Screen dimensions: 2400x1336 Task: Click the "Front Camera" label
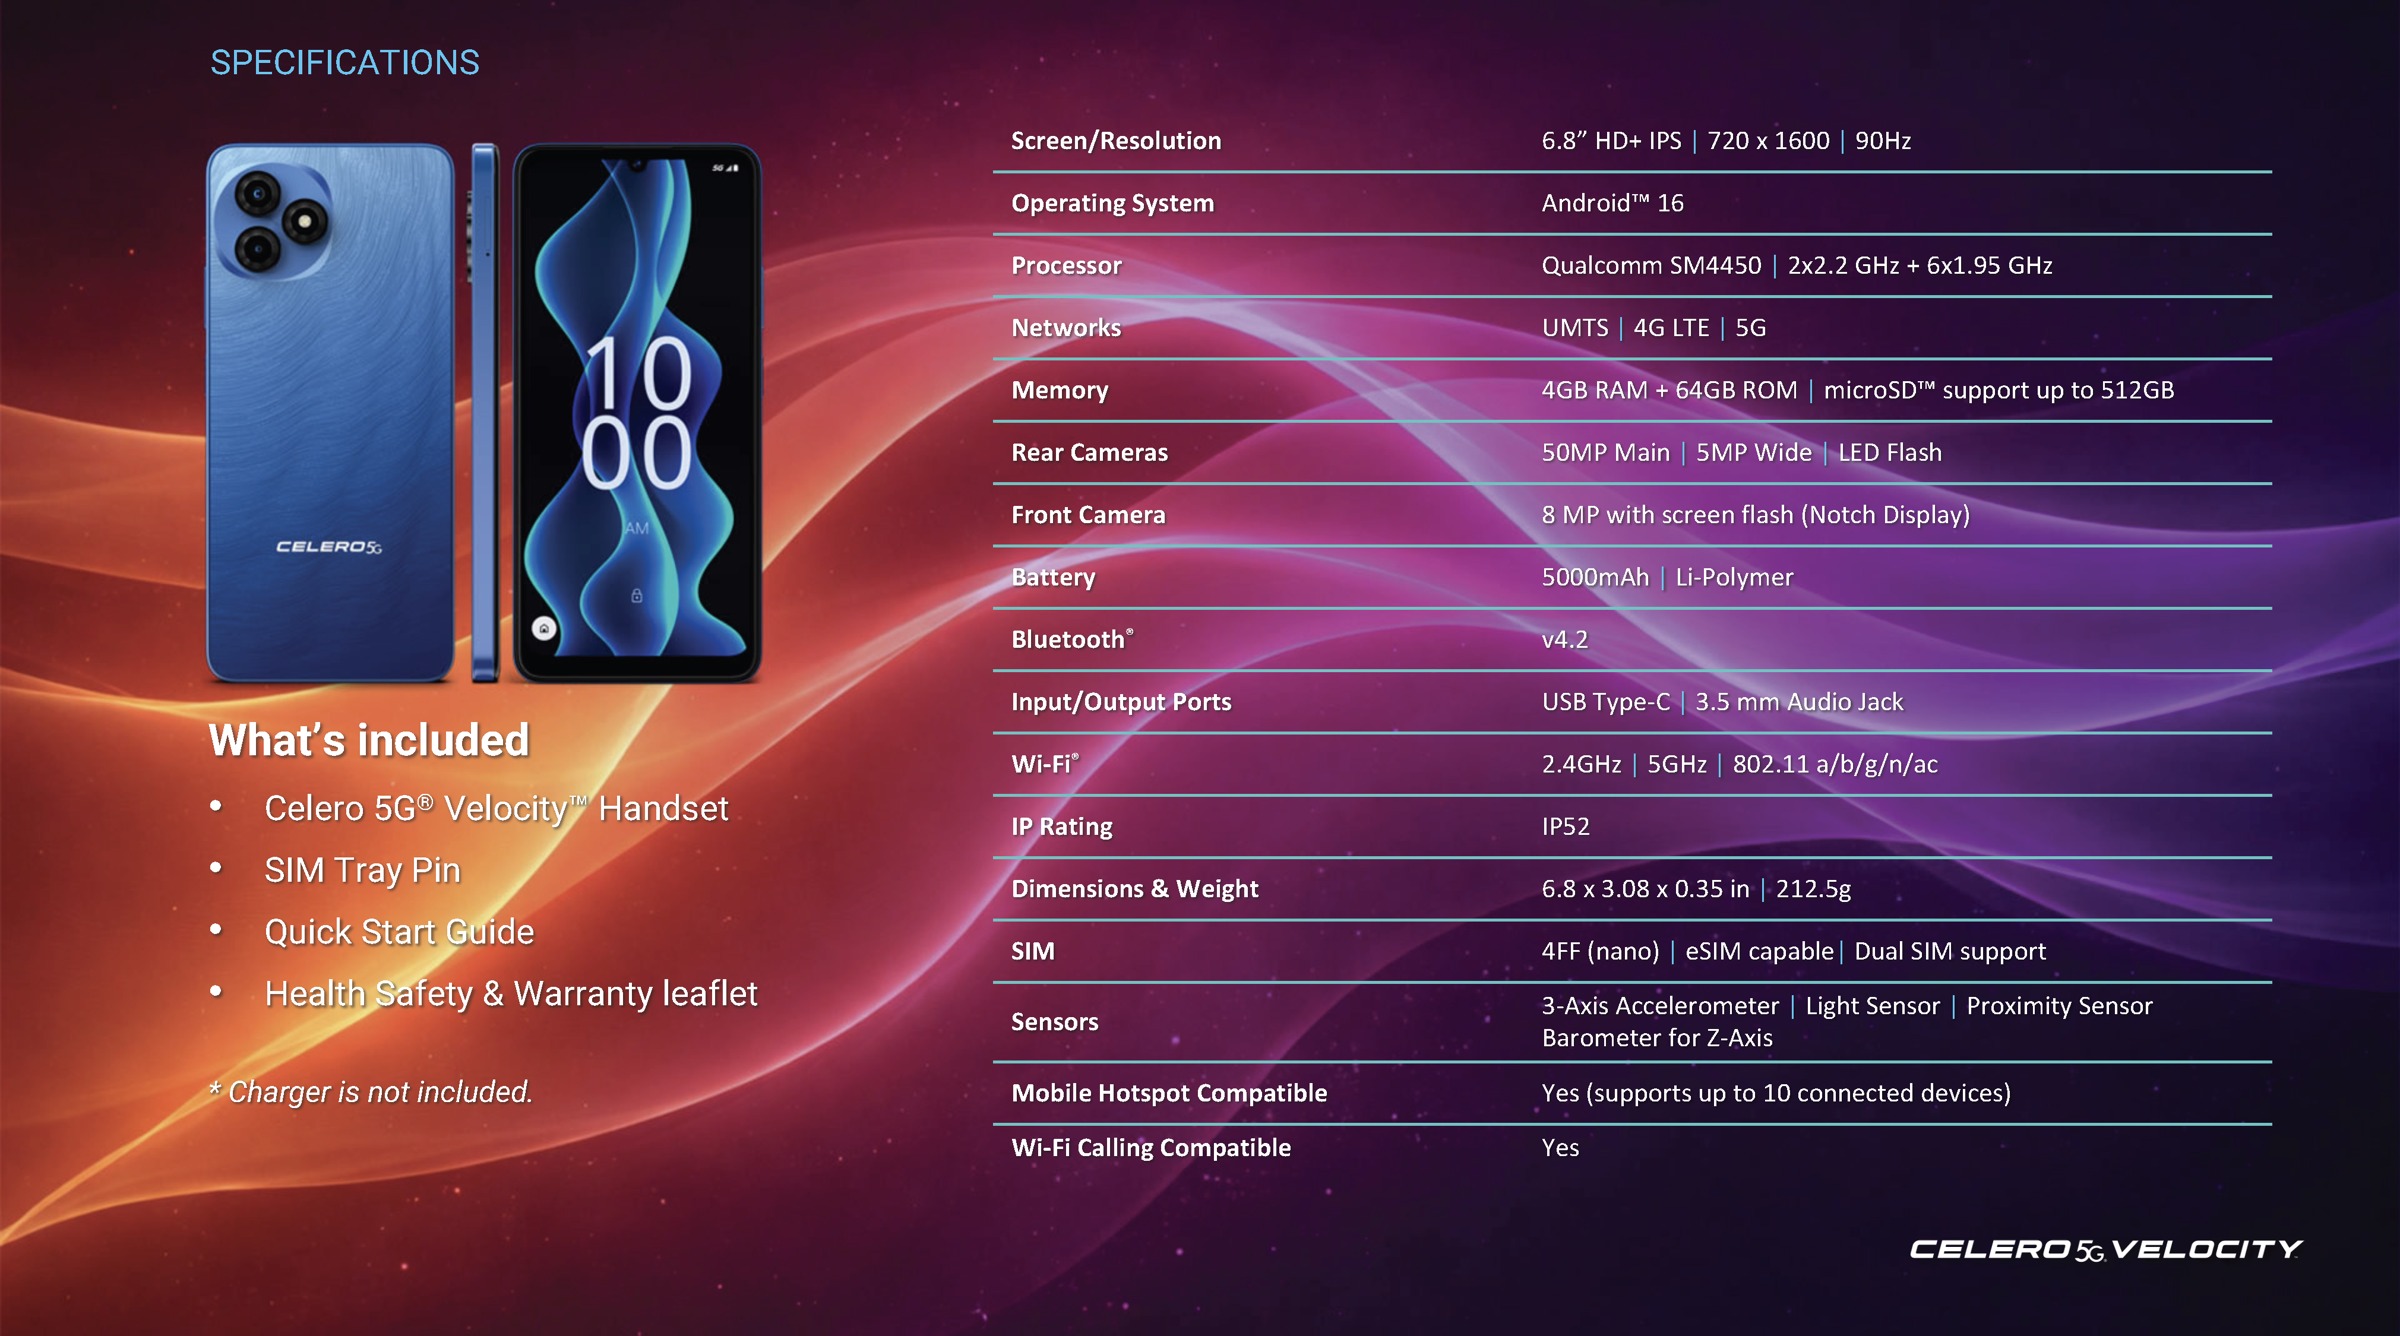pyautogui.click(x=1088, y=515)
